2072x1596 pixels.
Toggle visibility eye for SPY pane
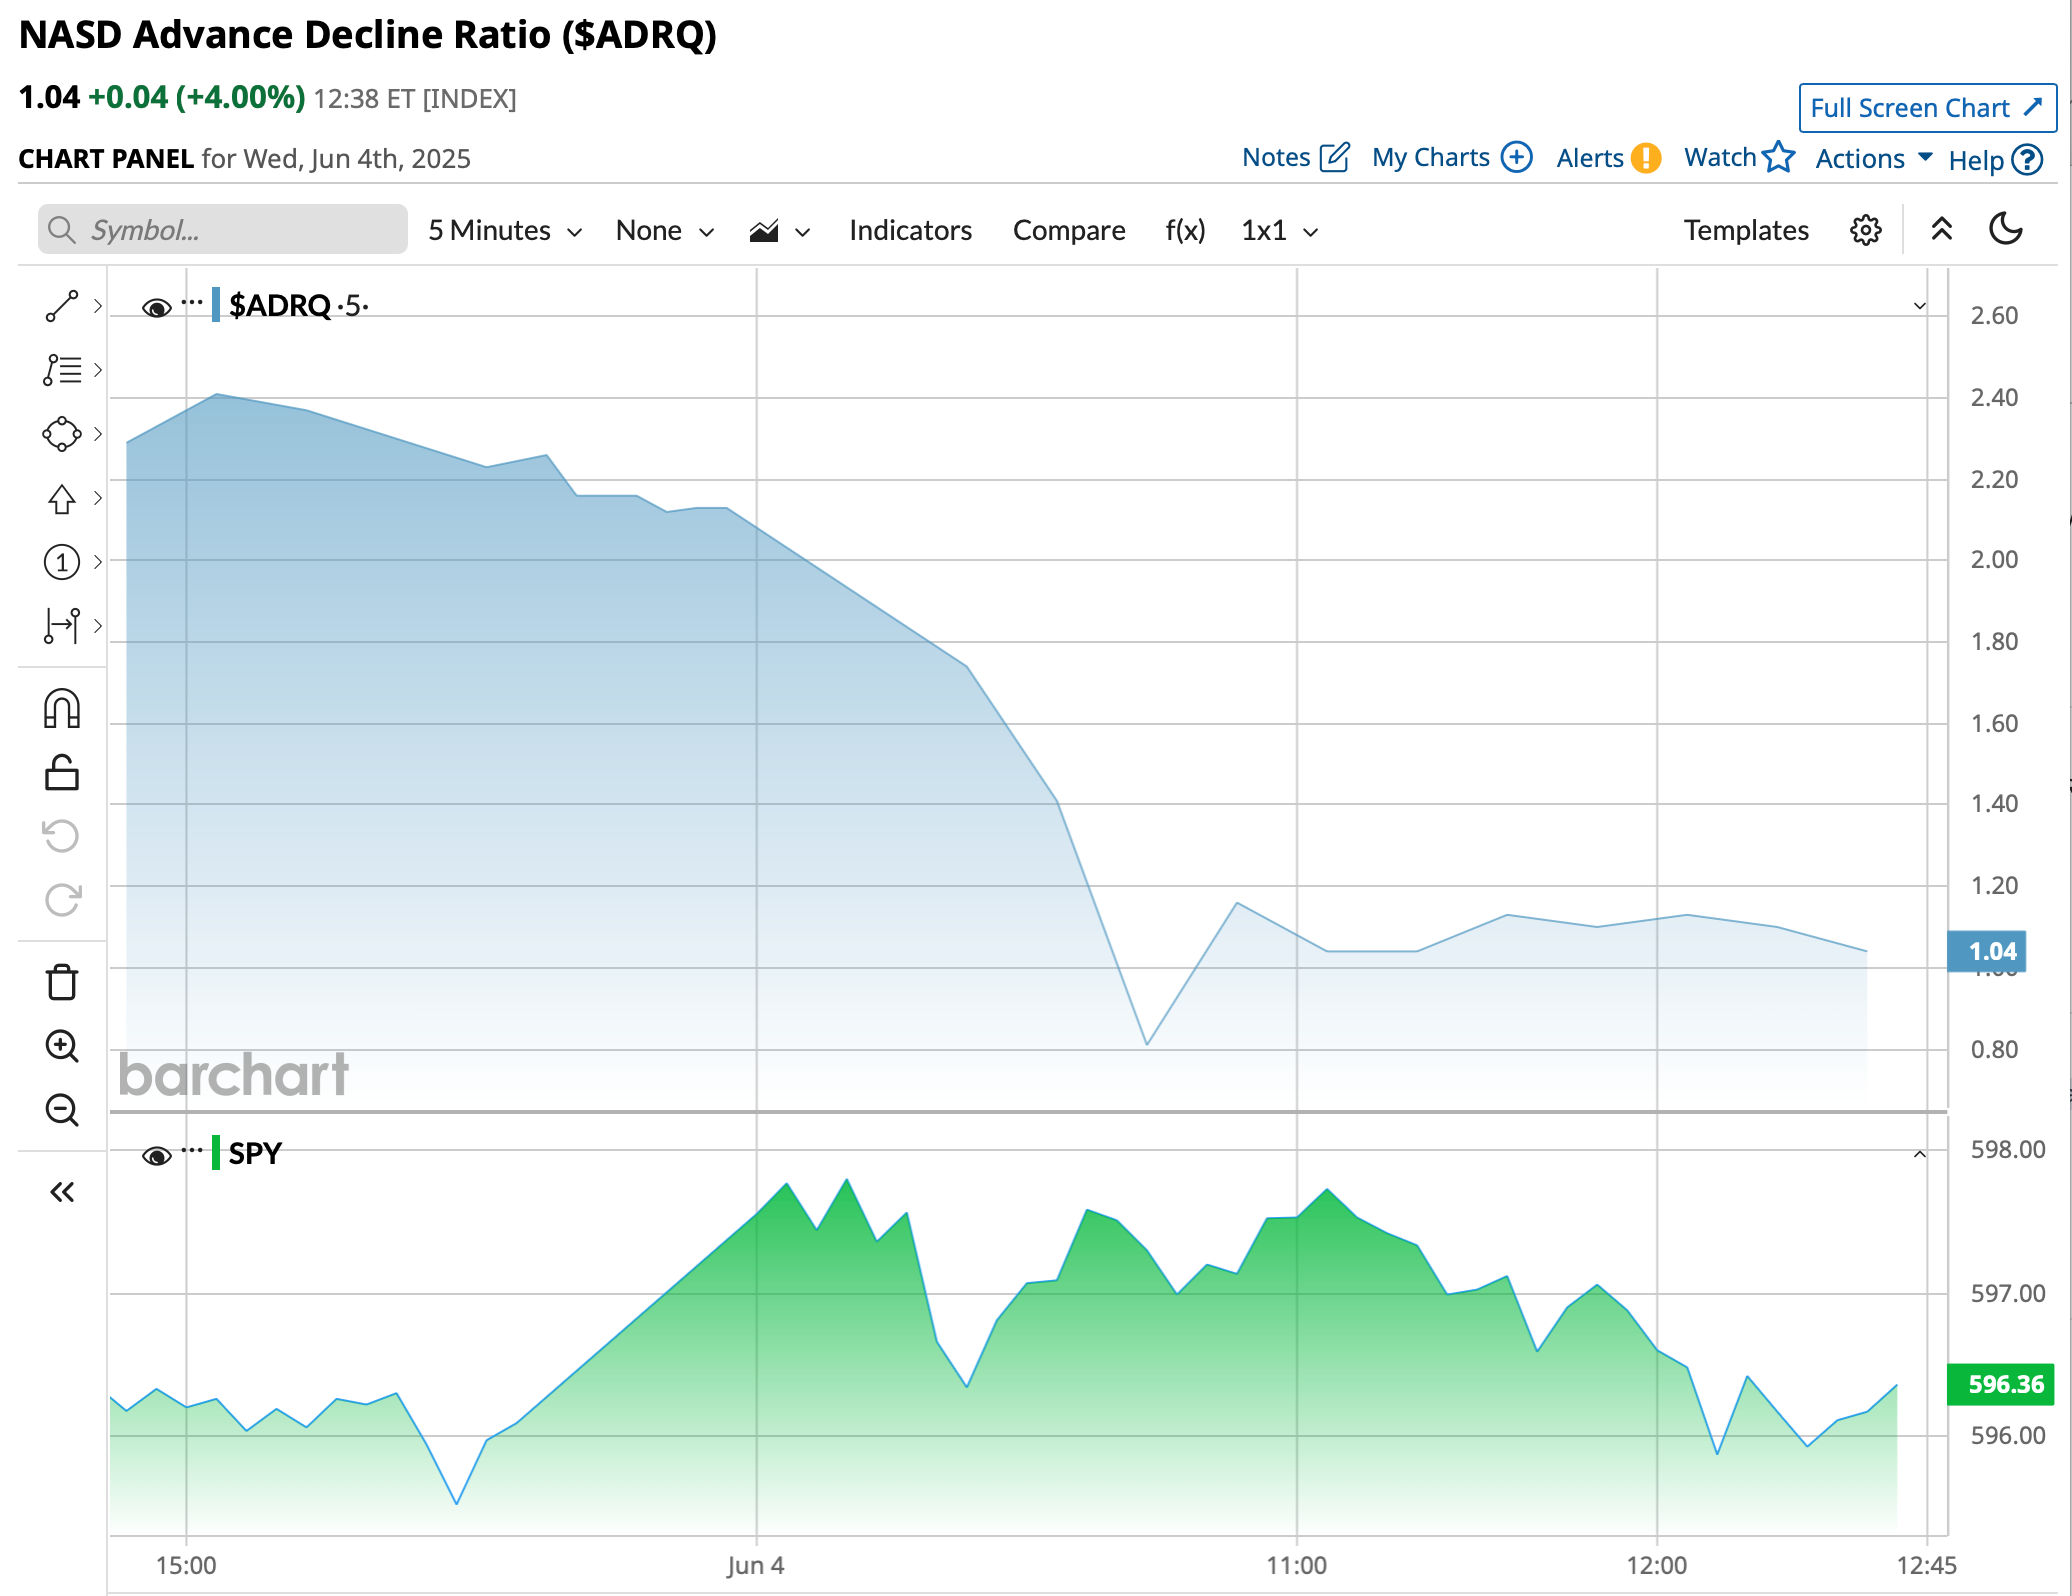(156, 1156)
